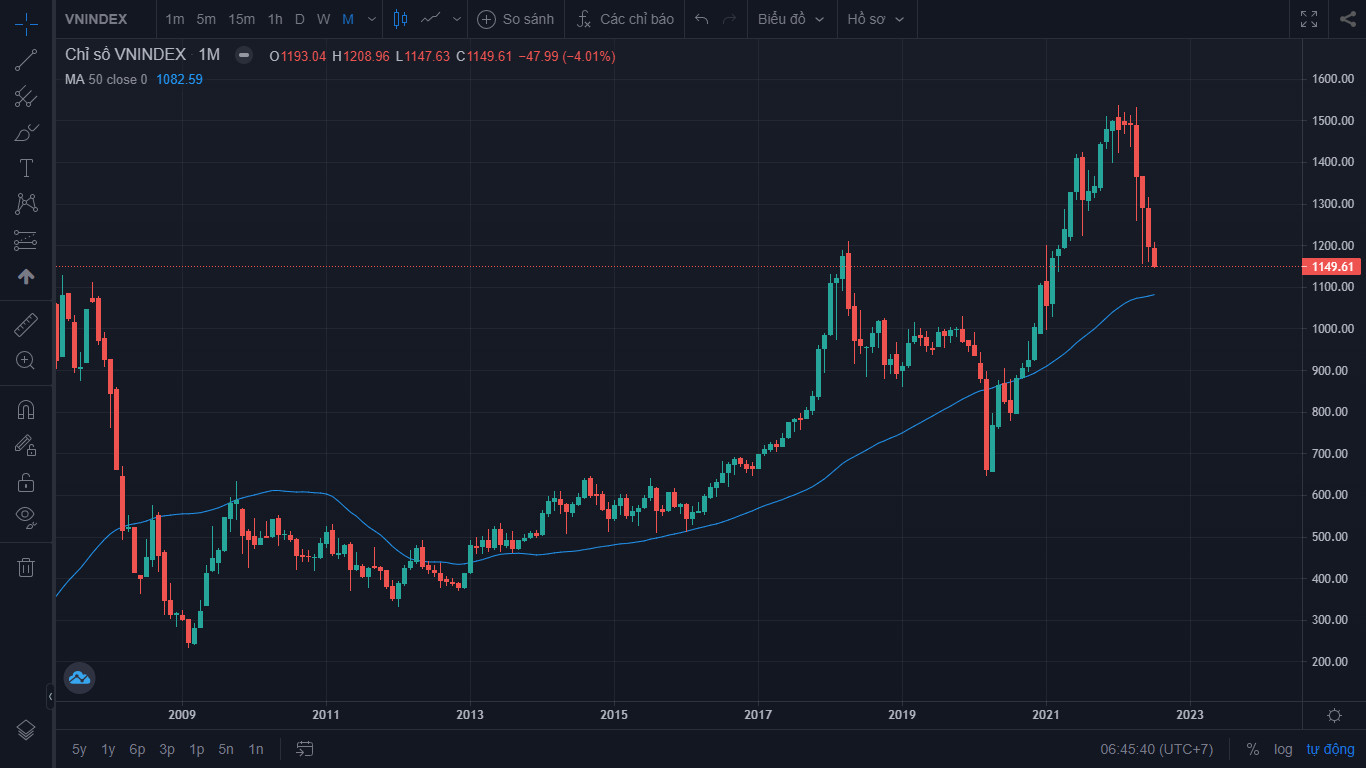The image size is (1366, 768).
Task: Open Các chỉ báo indicators
Action: coord(625,19)
